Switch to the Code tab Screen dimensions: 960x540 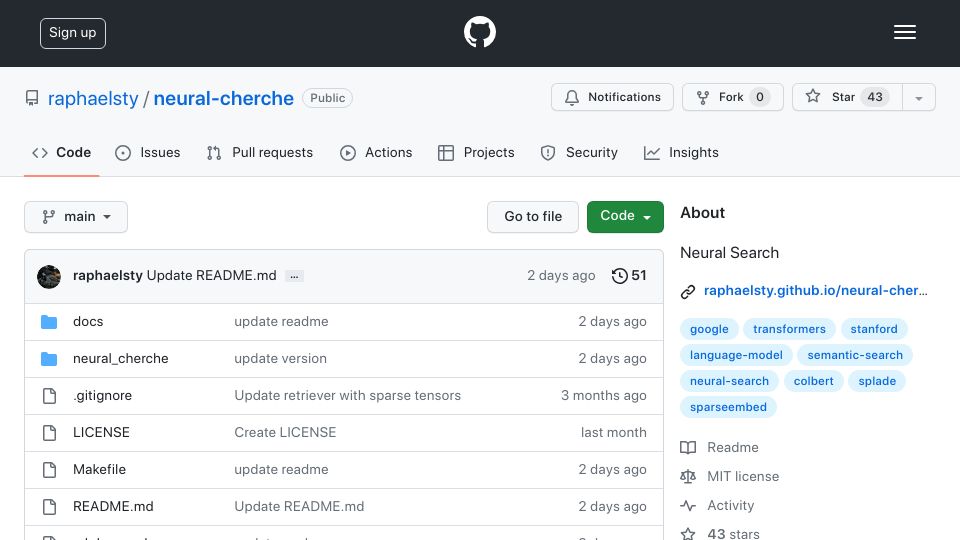click(x=61, y=152)
